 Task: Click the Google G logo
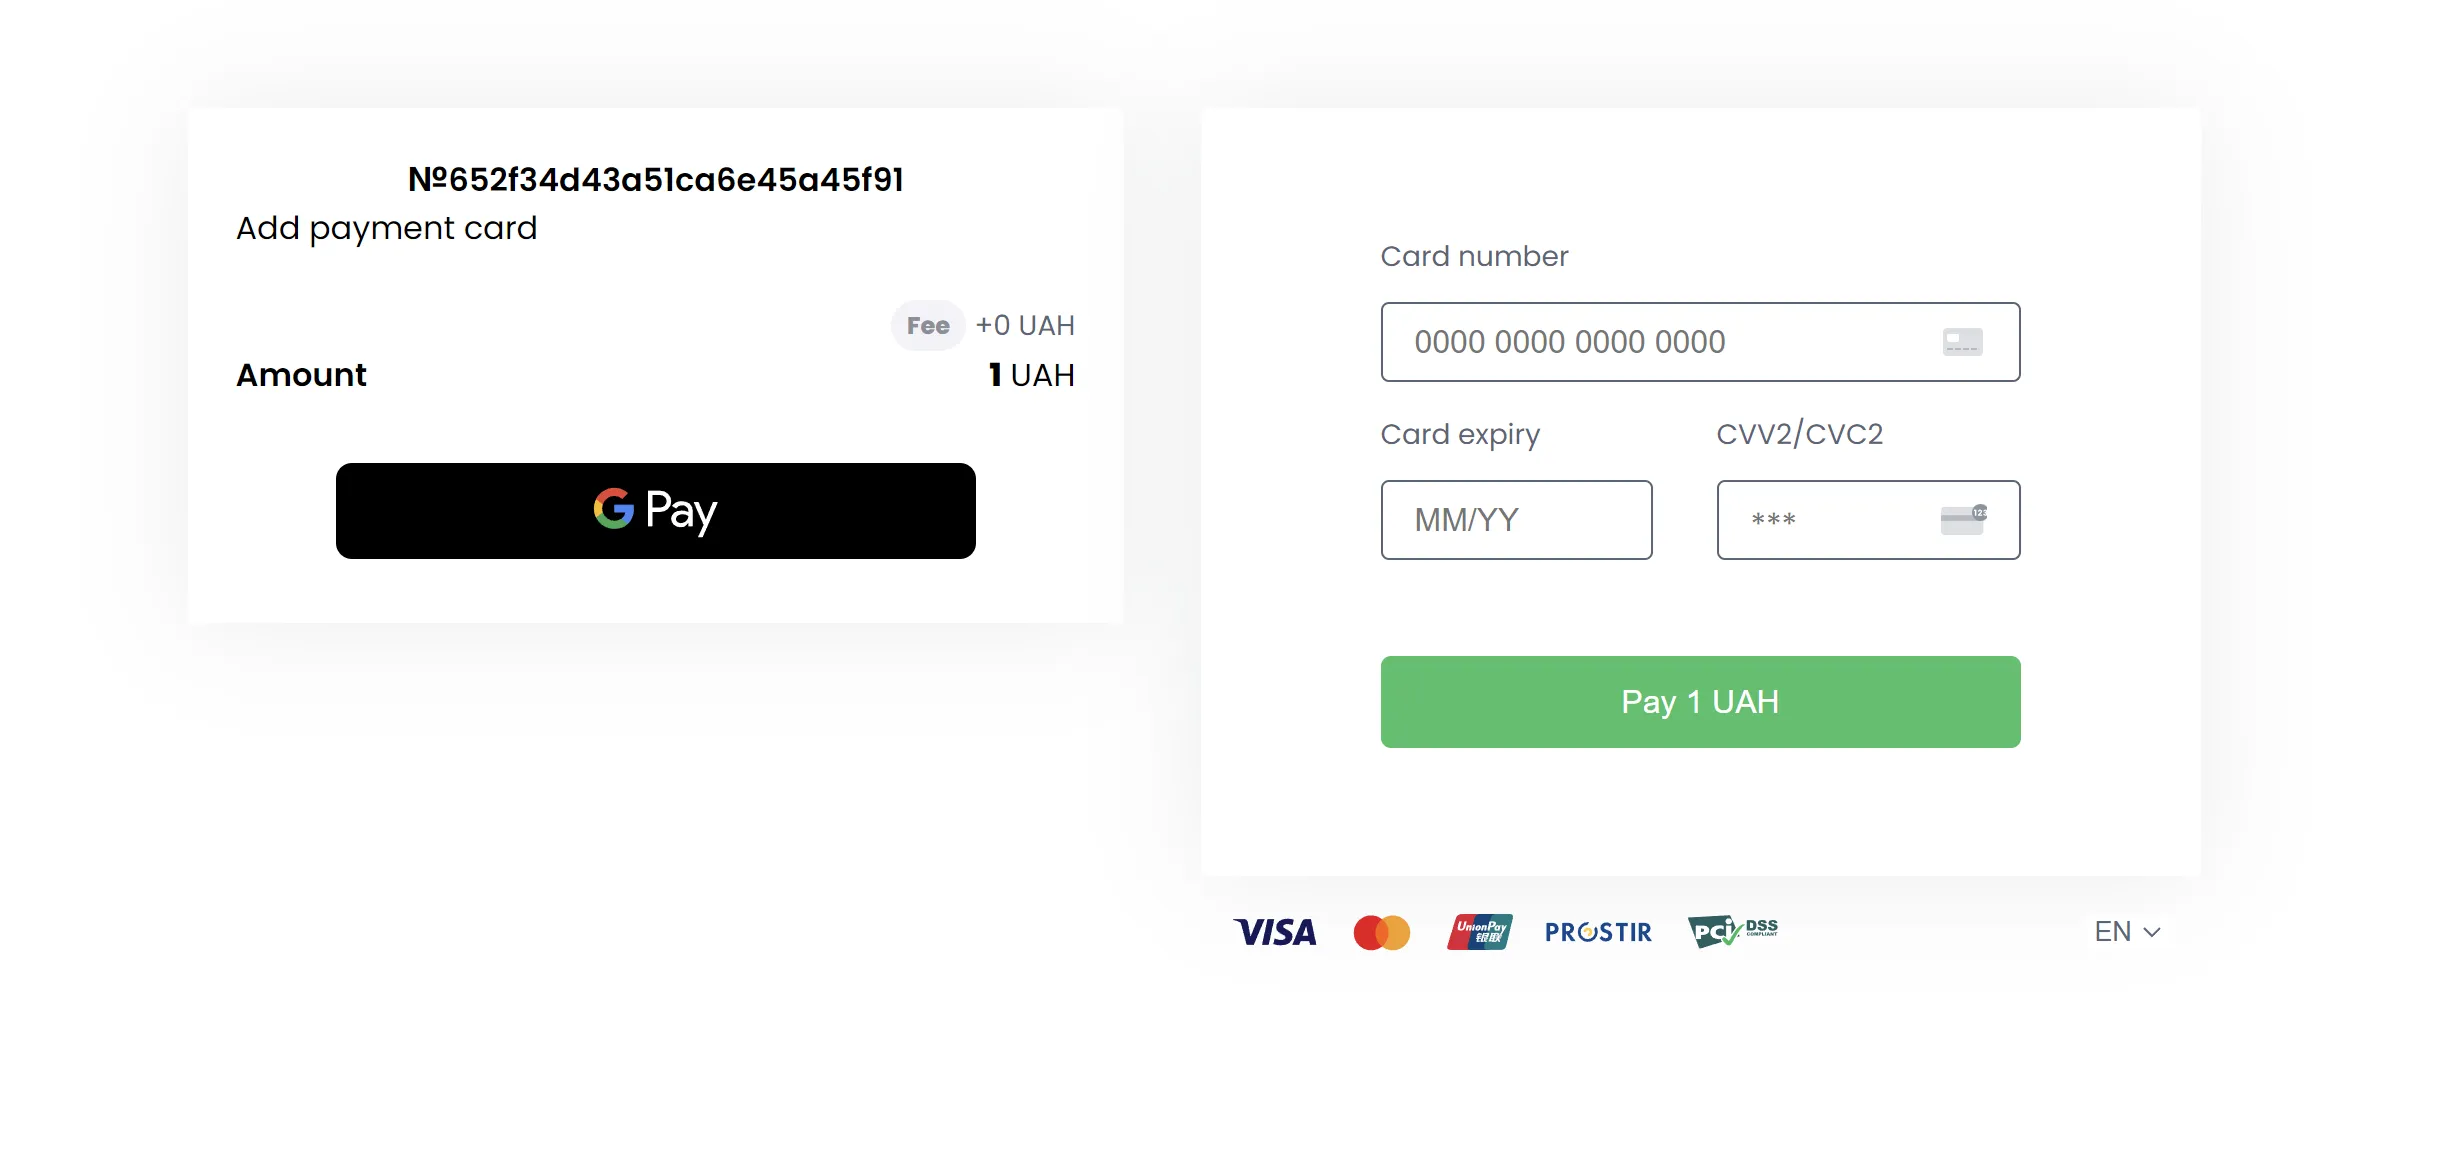[x=614, y=509]
